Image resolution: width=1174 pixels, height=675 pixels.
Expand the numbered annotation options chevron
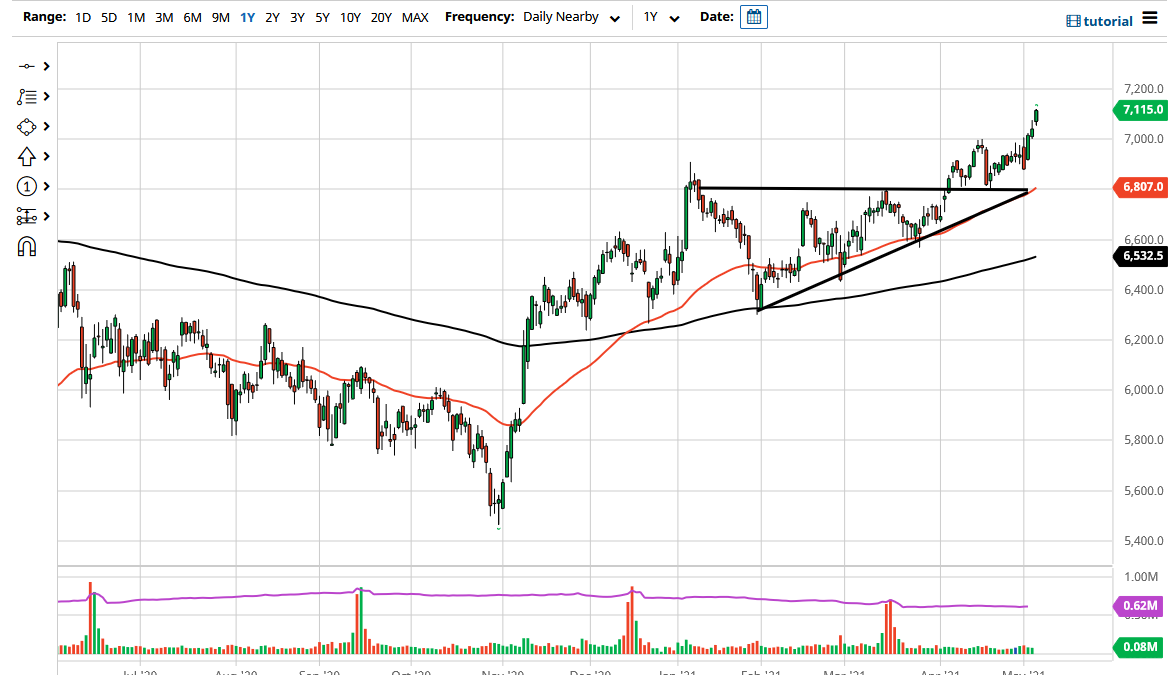click(45, 186)
